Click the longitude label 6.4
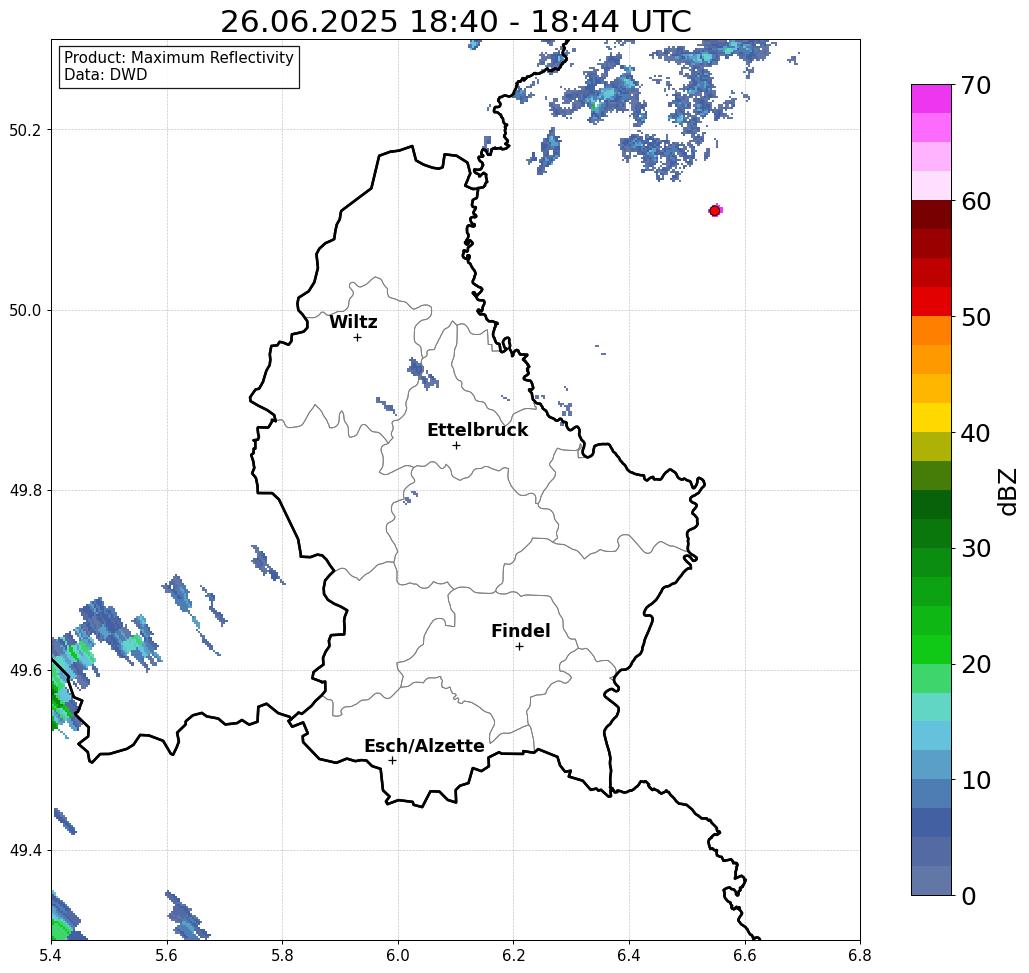 [629, 955]
